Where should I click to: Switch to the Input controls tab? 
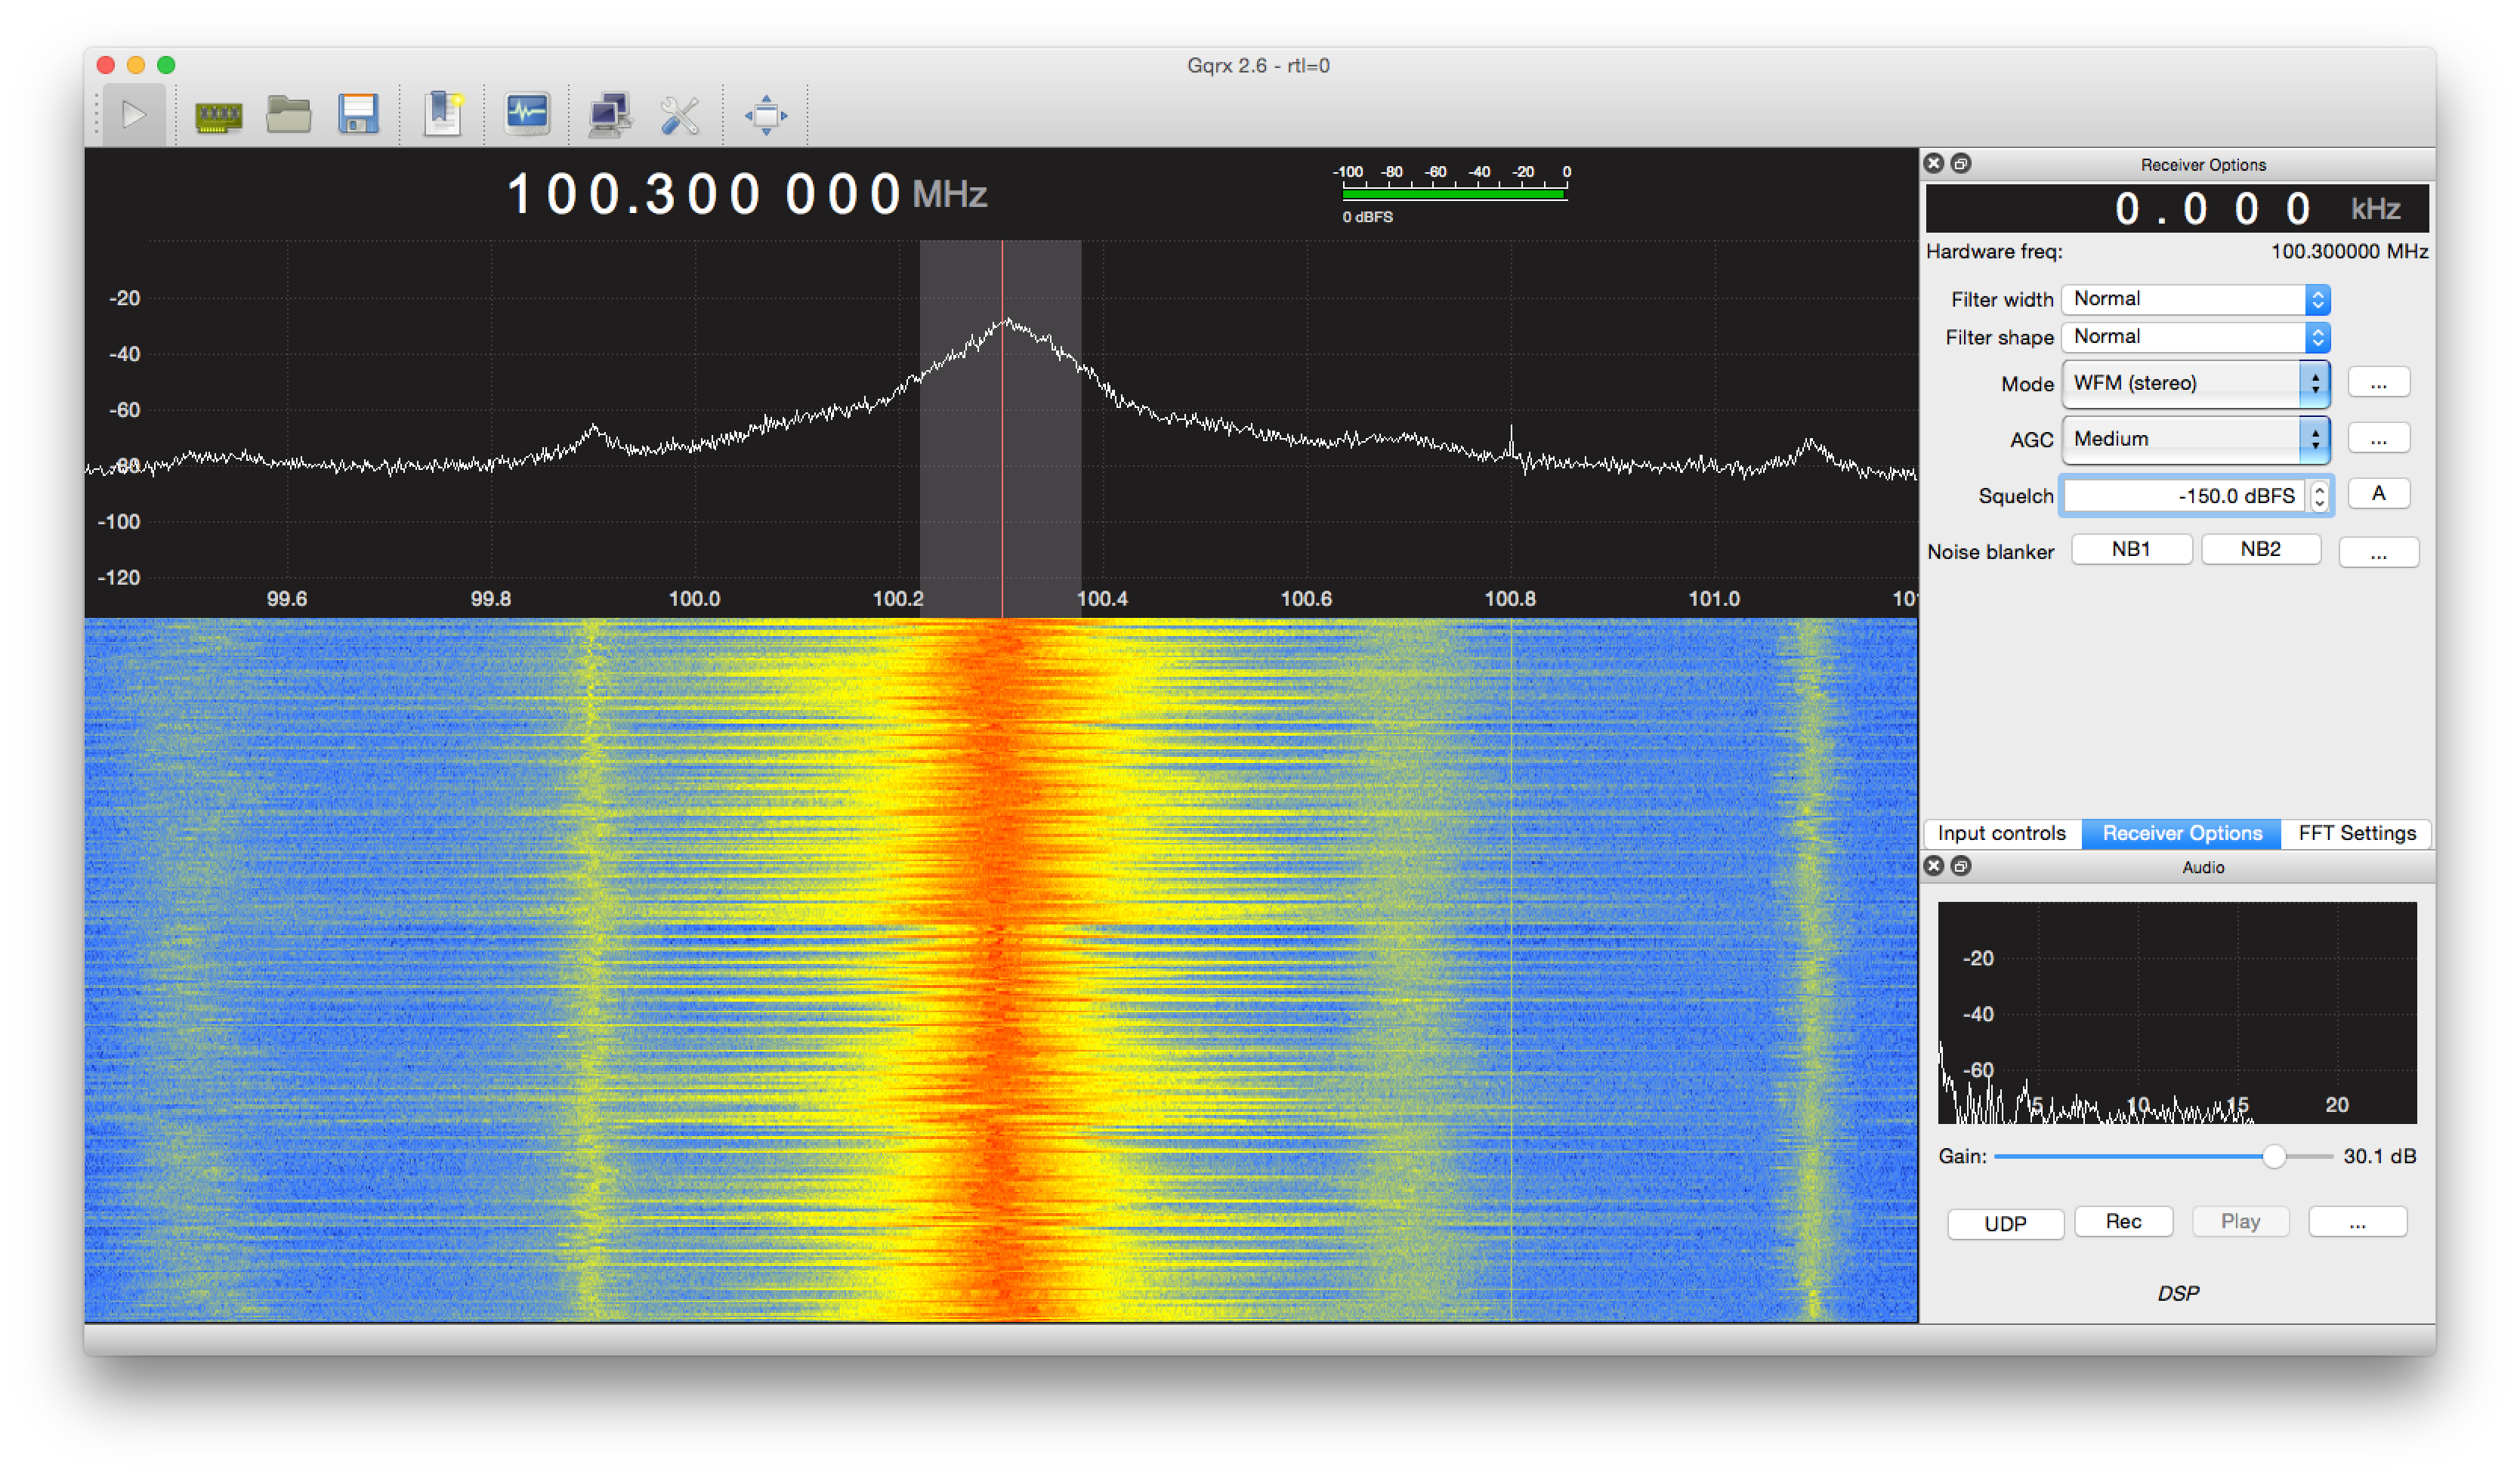coord(2002,834)
